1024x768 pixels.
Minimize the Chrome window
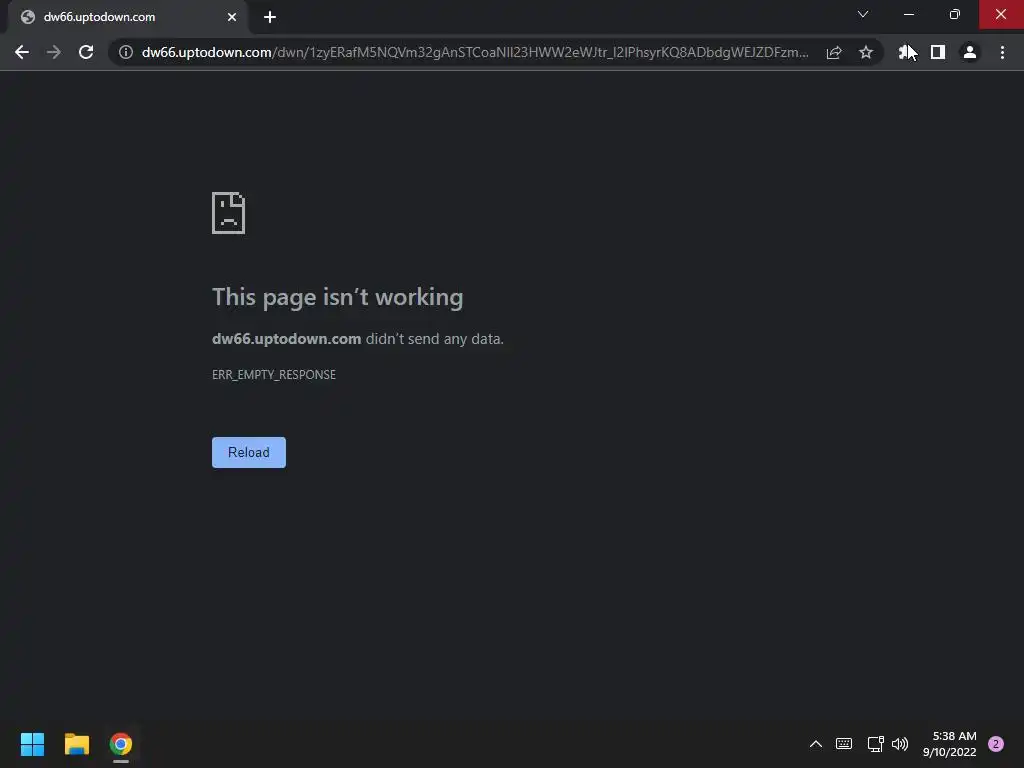pyautogui.click(x=909, y=14)
